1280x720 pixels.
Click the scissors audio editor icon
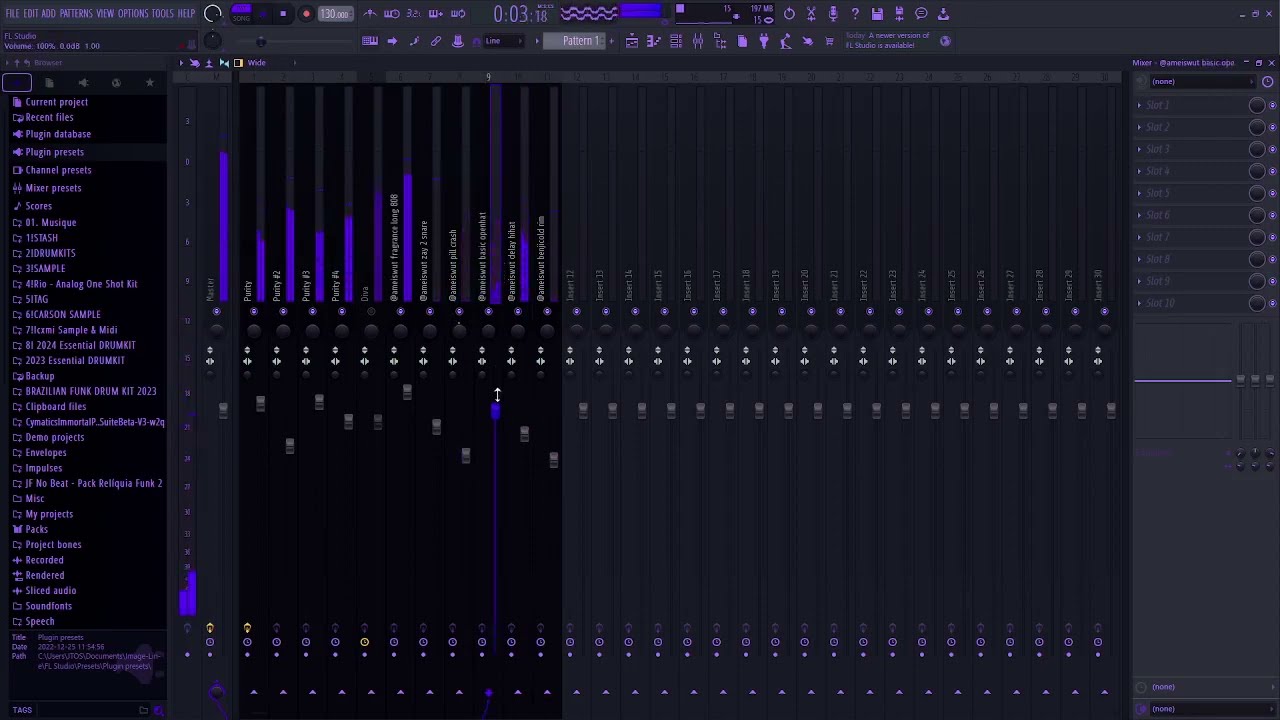[x=811, y=14]
